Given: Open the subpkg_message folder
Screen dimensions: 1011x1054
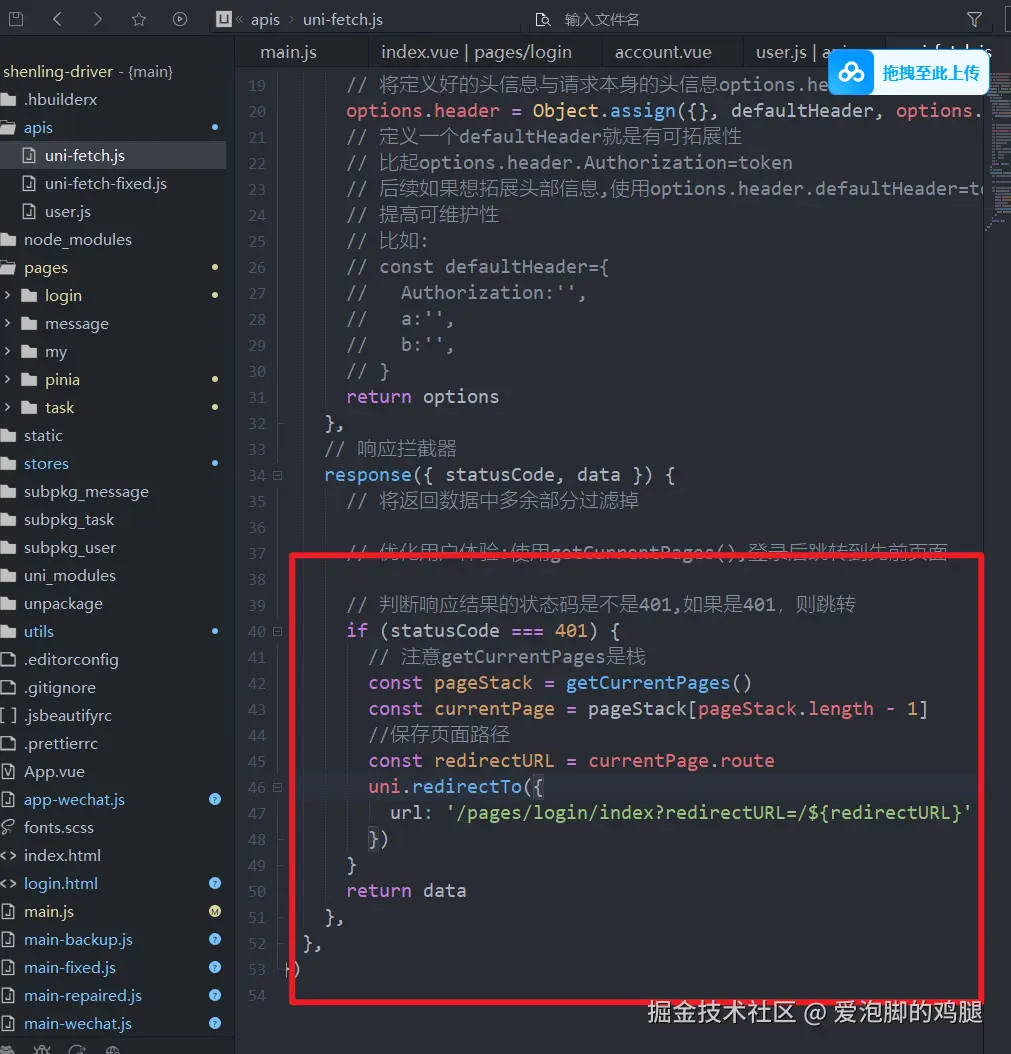Looking at the screenshot, I should [86, 491].
